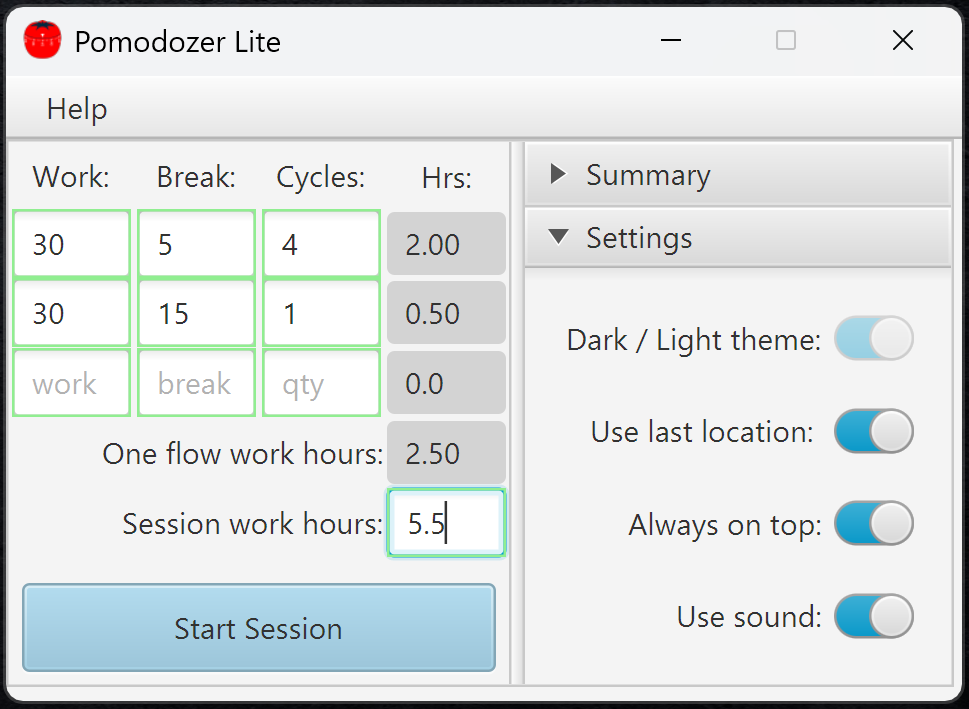Click first row Break field showing 5
Screen dimensions: 969x709
(x=196, y=244)
